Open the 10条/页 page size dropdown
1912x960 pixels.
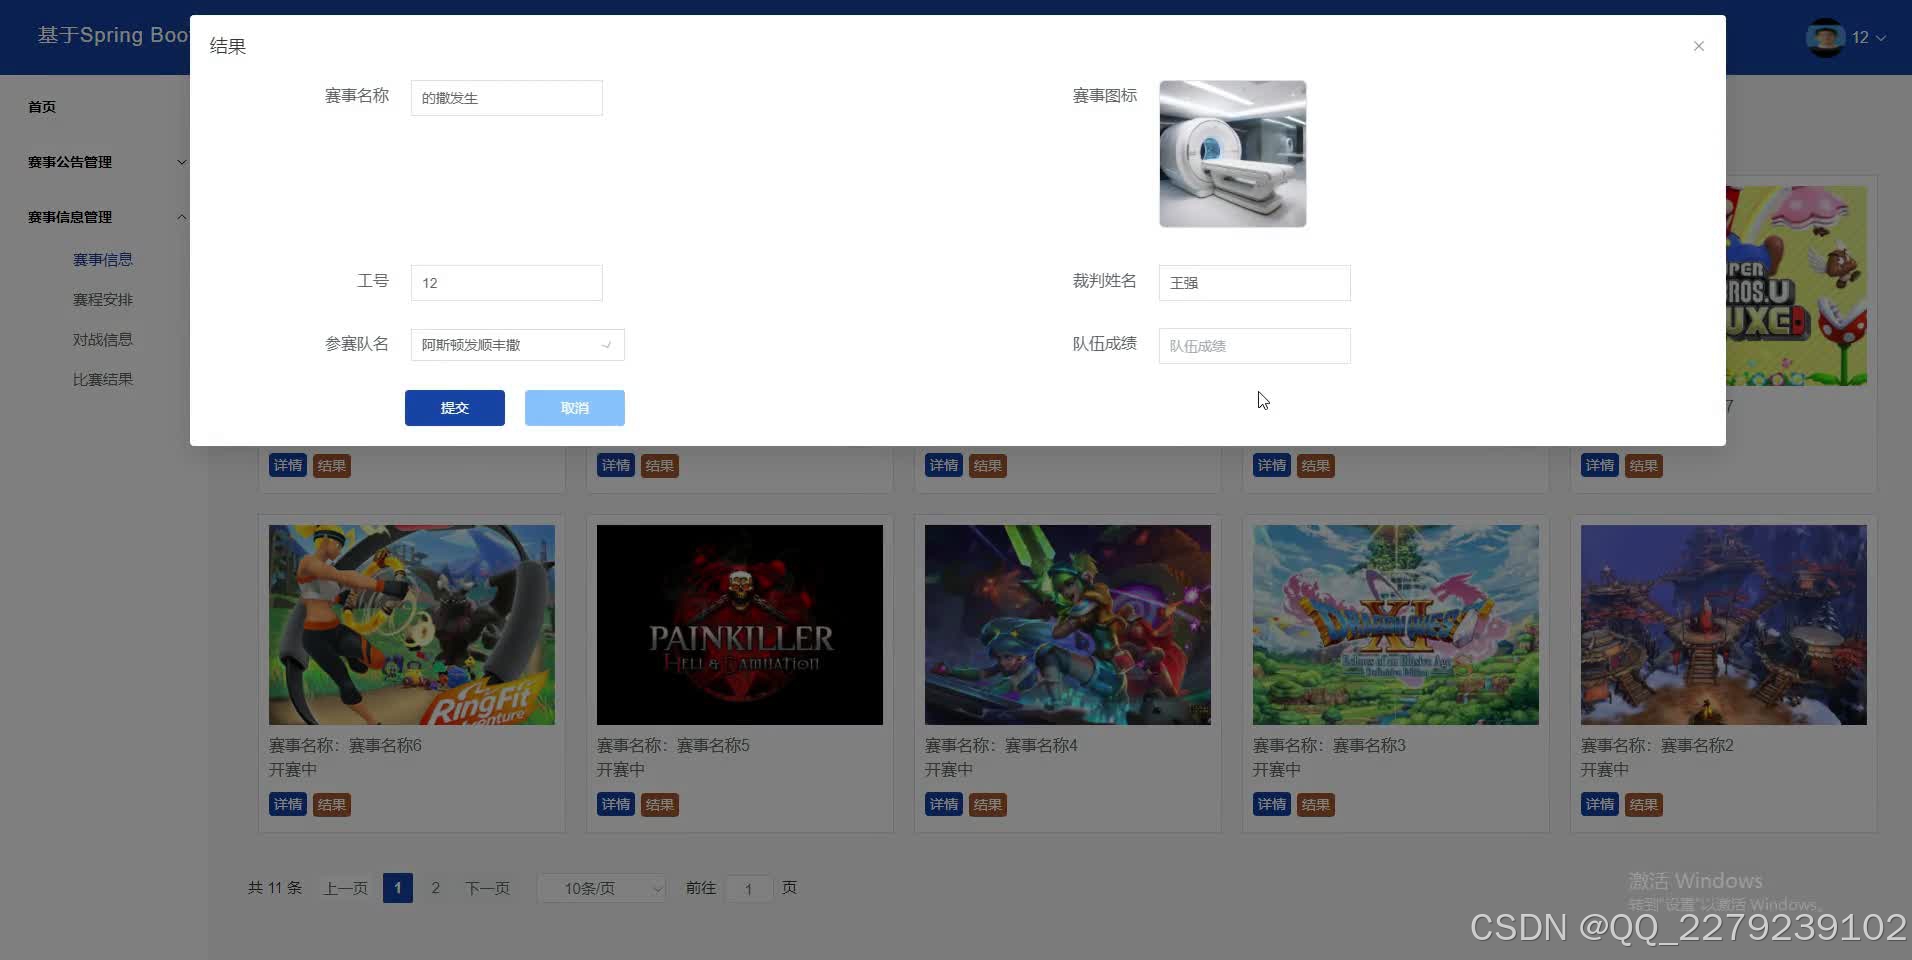point(601,888)
